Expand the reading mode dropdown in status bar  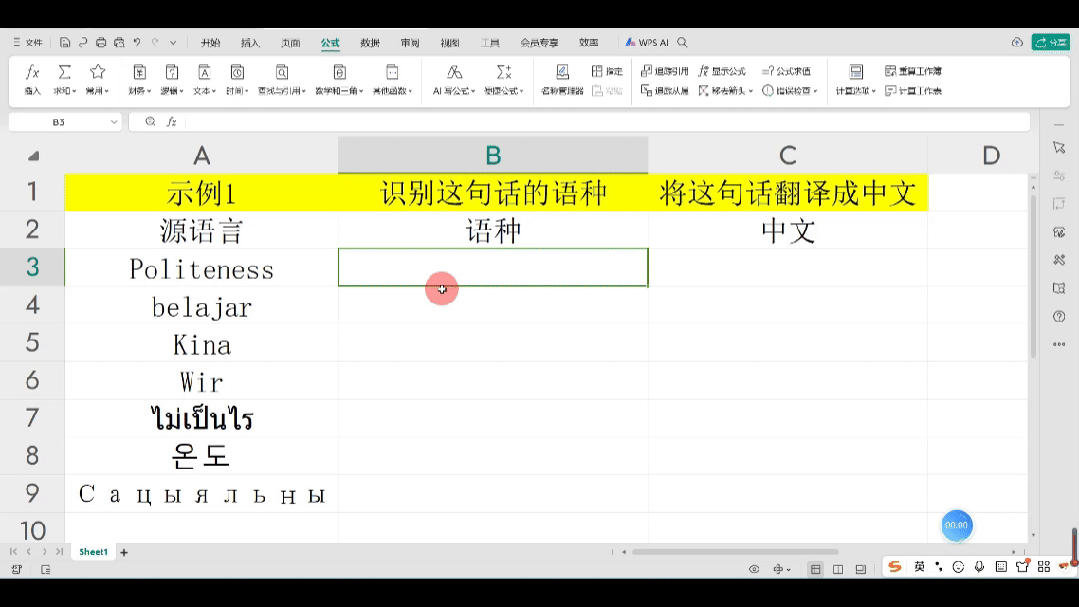789,569
